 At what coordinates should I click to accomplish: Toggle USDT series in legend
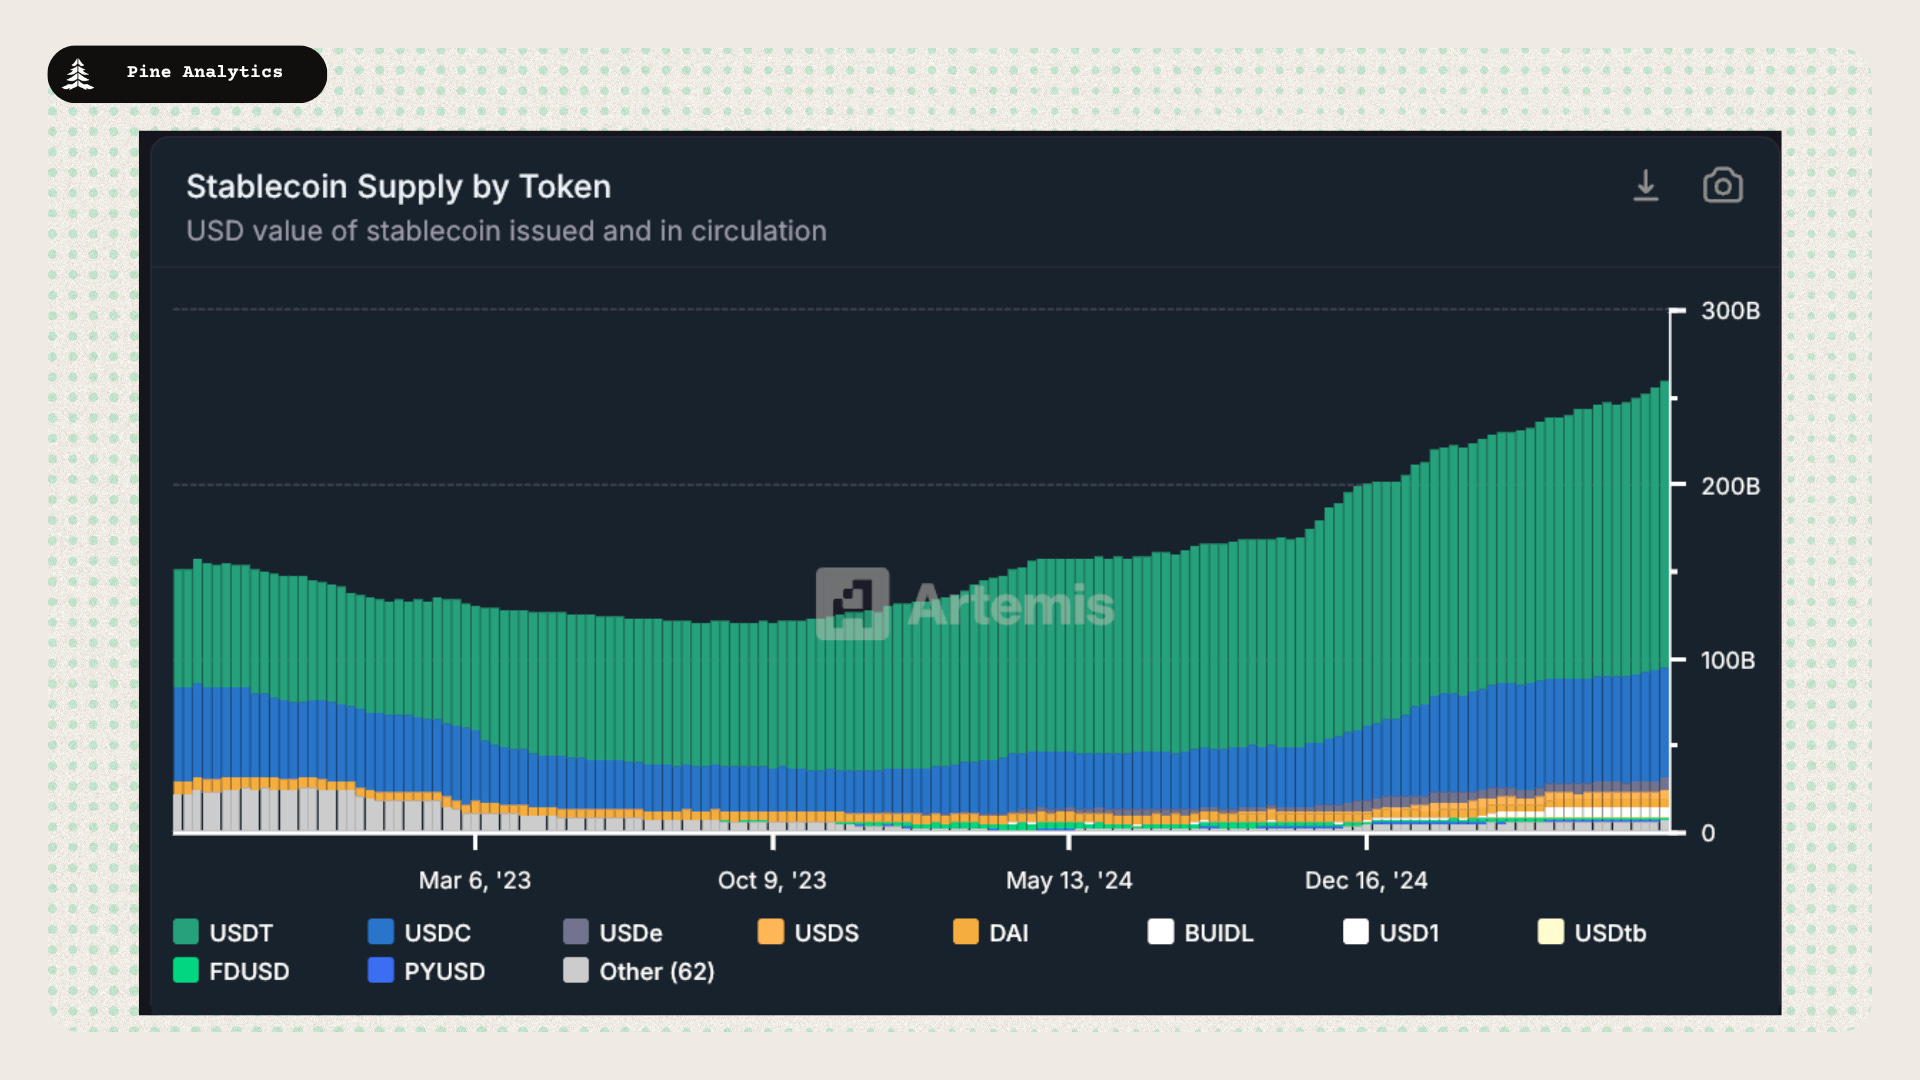(240, 933)
